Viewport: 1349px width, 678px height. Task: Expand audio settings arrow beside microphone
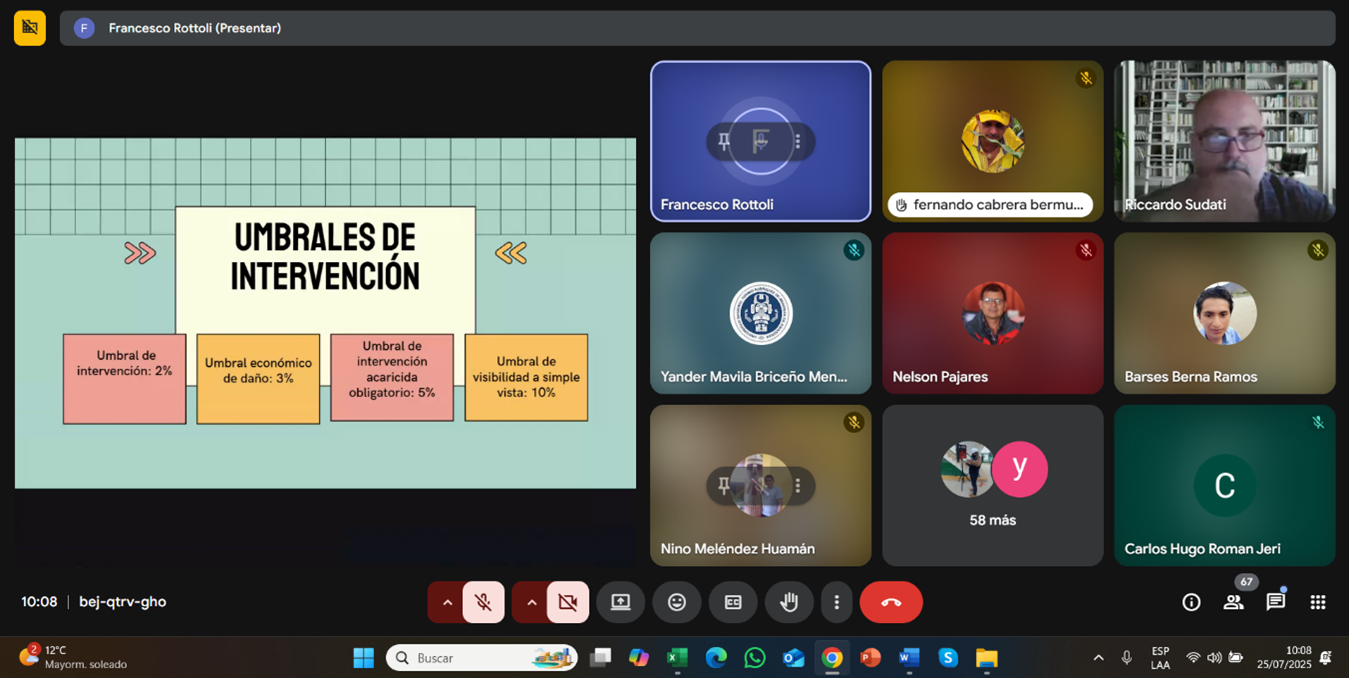coord(447,602)
